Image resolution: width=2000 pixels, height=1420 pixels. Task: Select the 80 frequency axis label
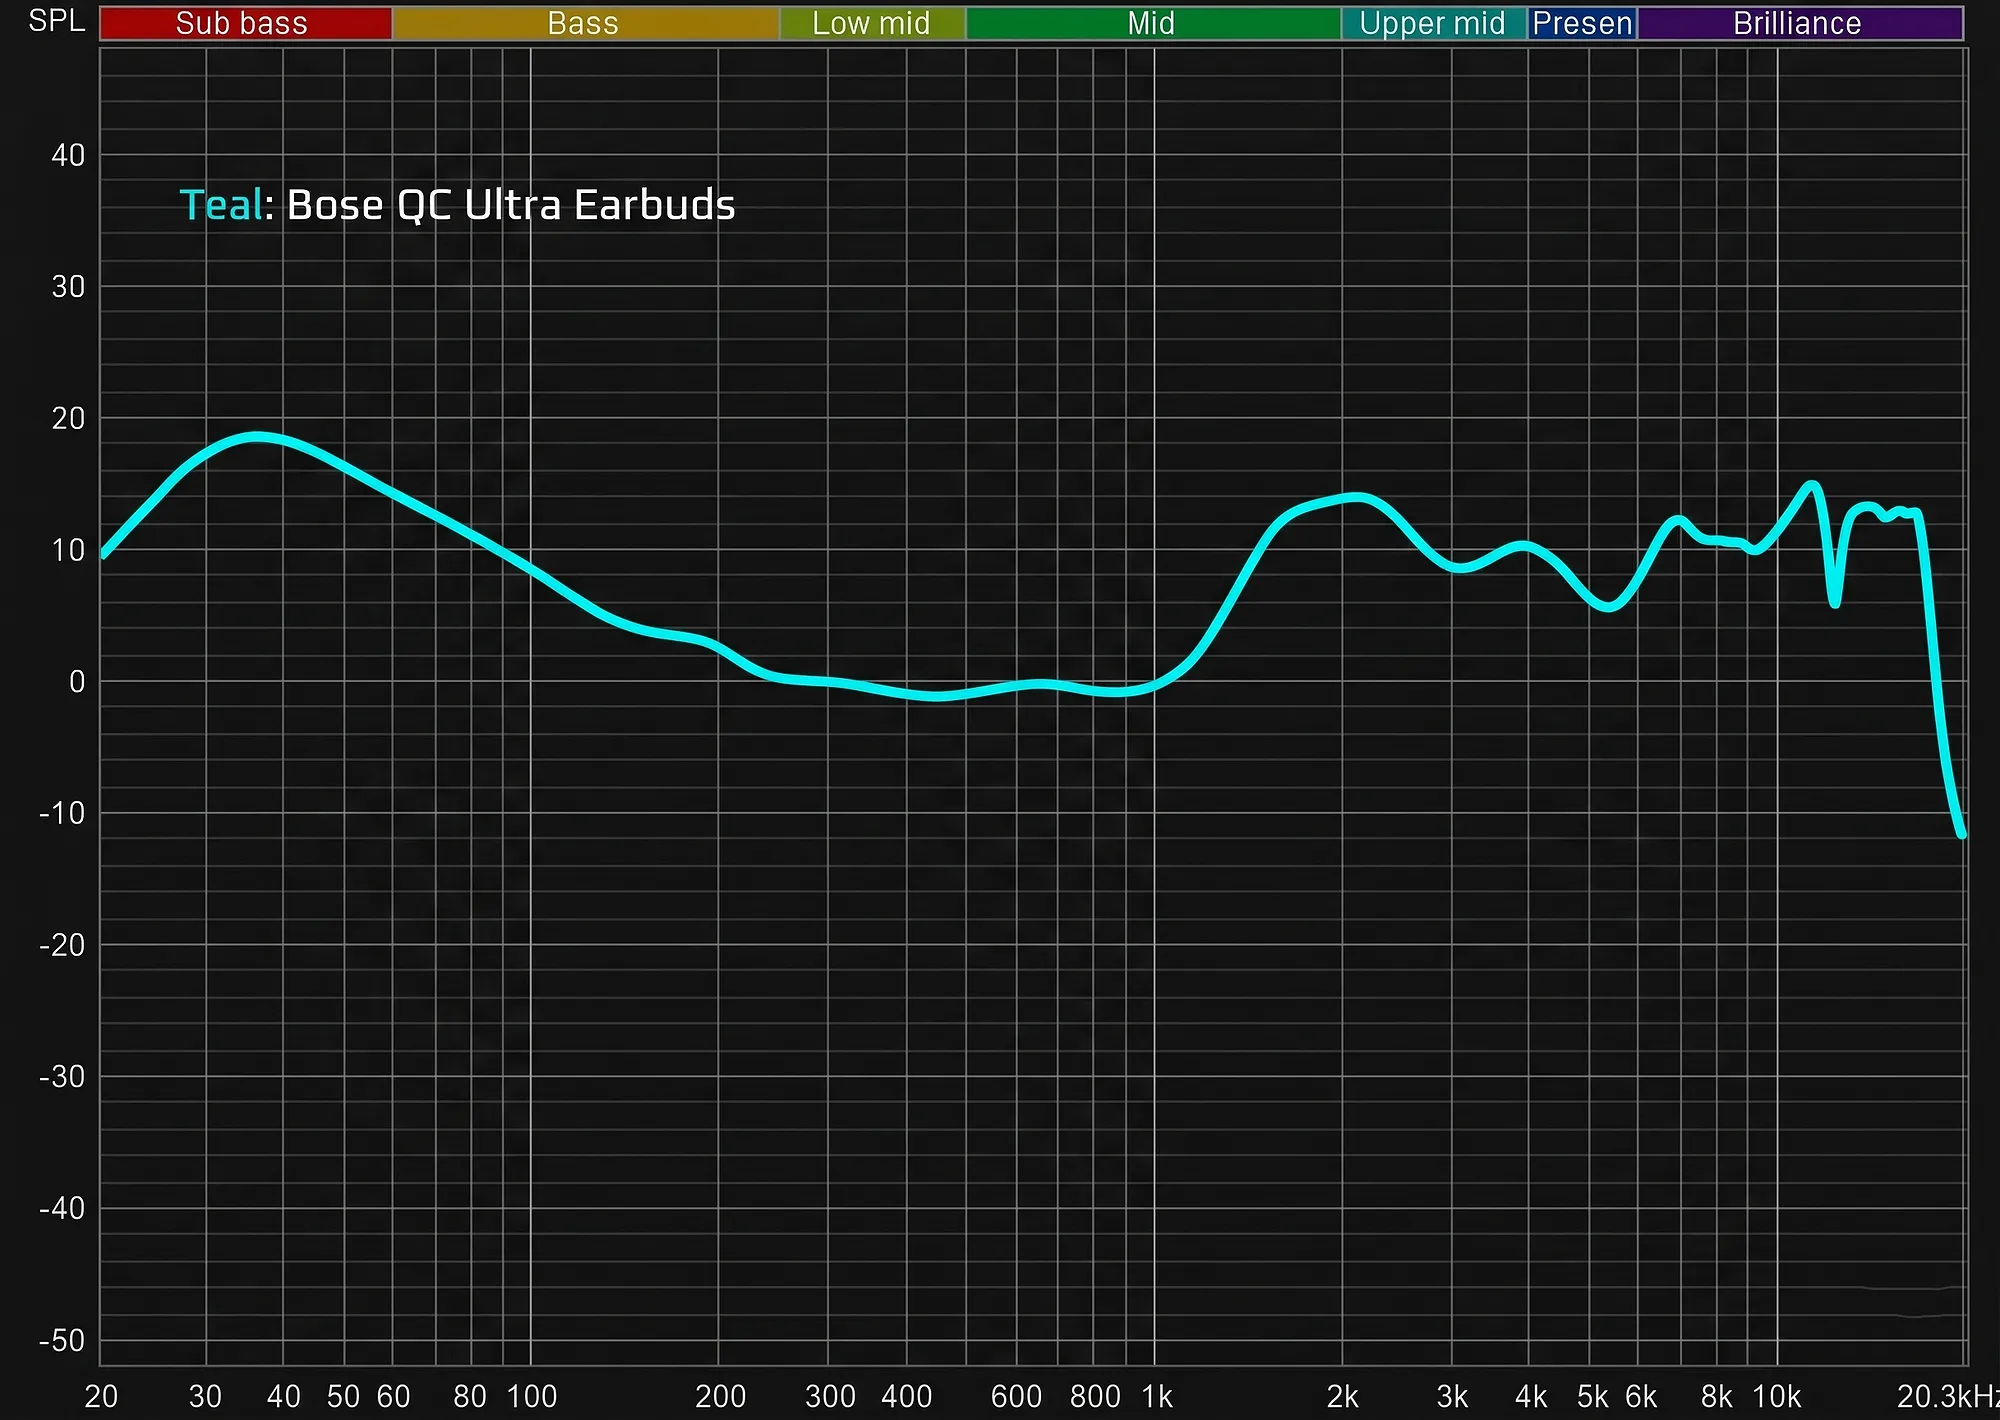click(x=470, y=1396)
